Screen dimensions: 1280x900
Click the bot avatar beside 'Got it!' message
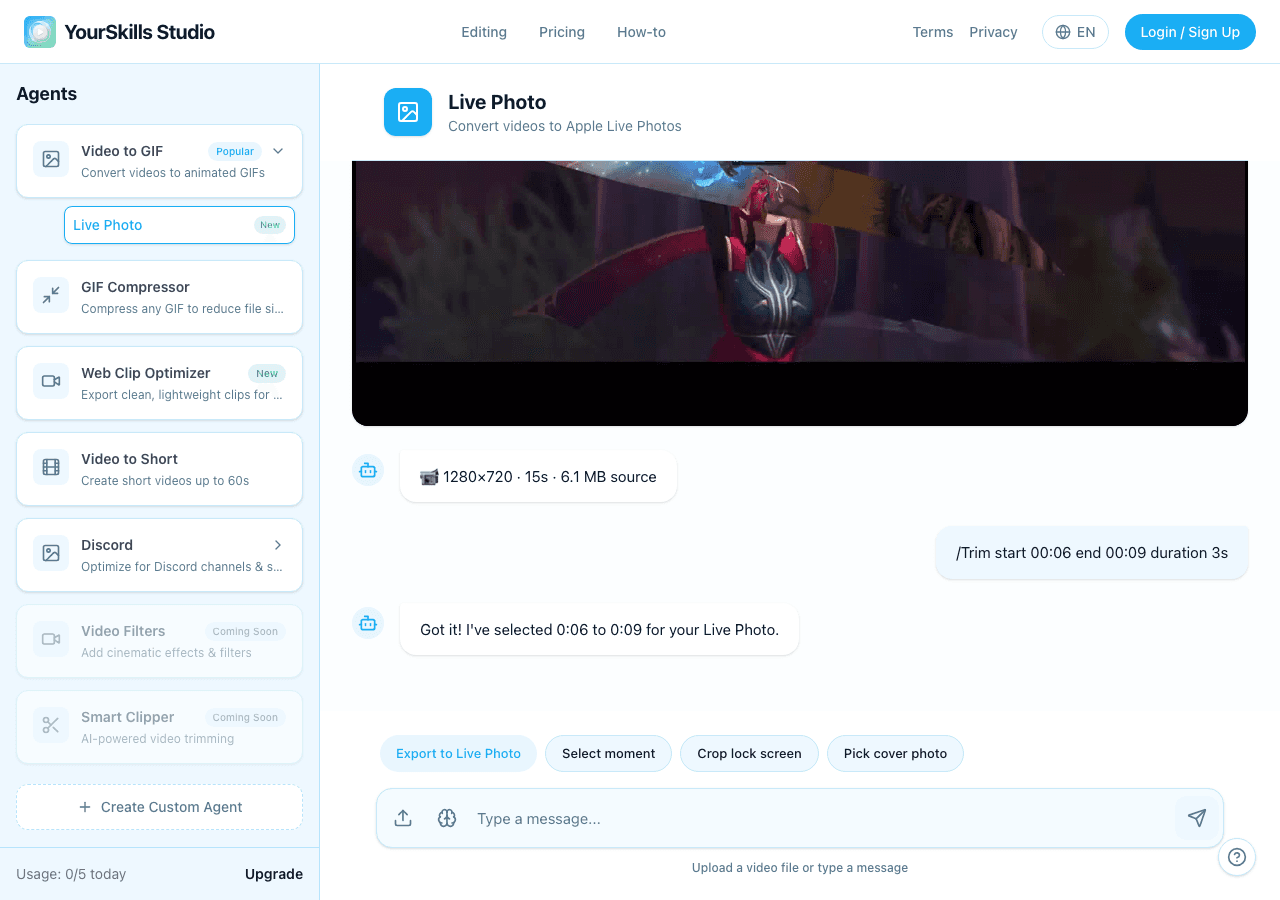[x=368, y=624]
